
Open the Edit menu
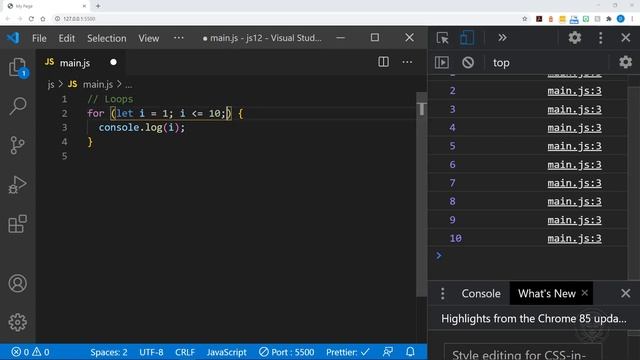[67, 38]
